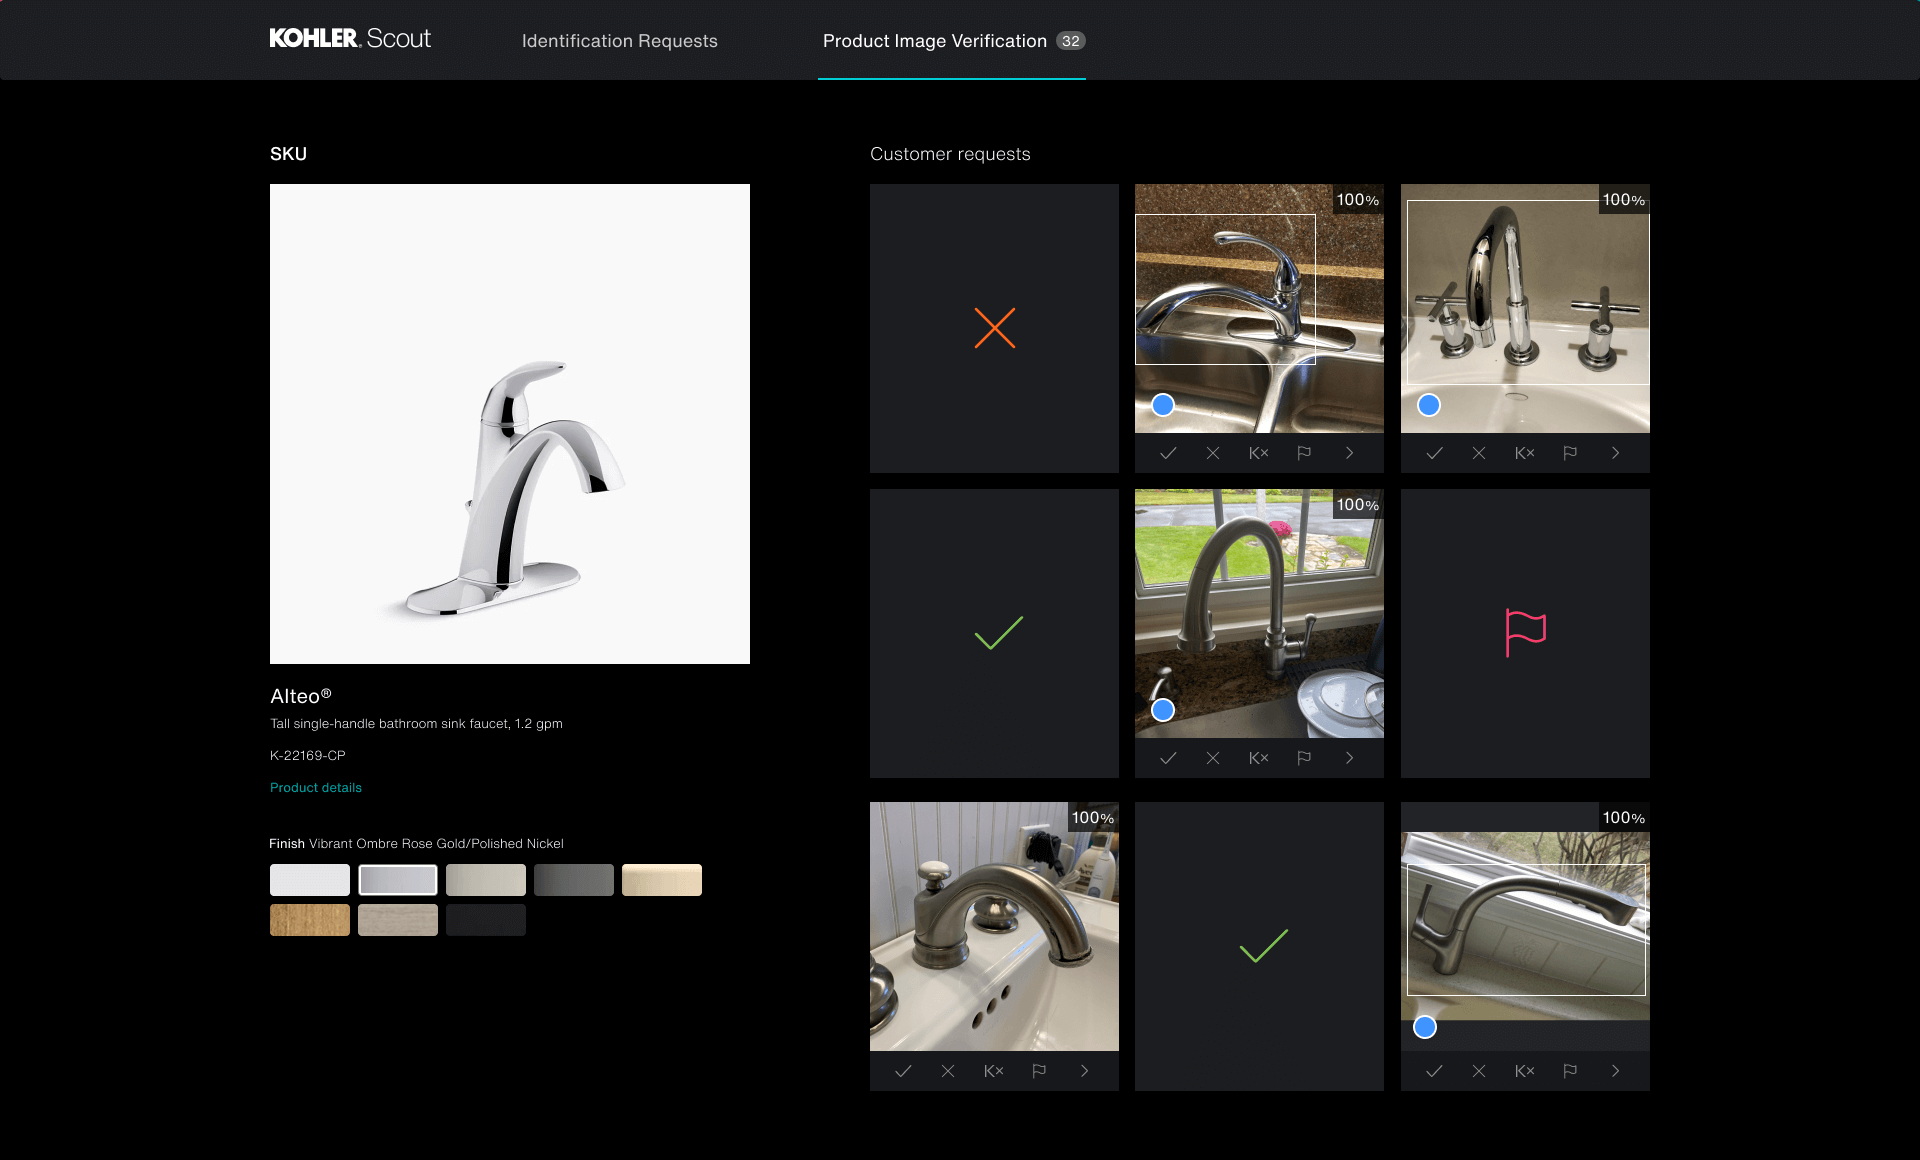Open the Alteo faucet product image
1920x1160 pixels.
click(509, 424)
